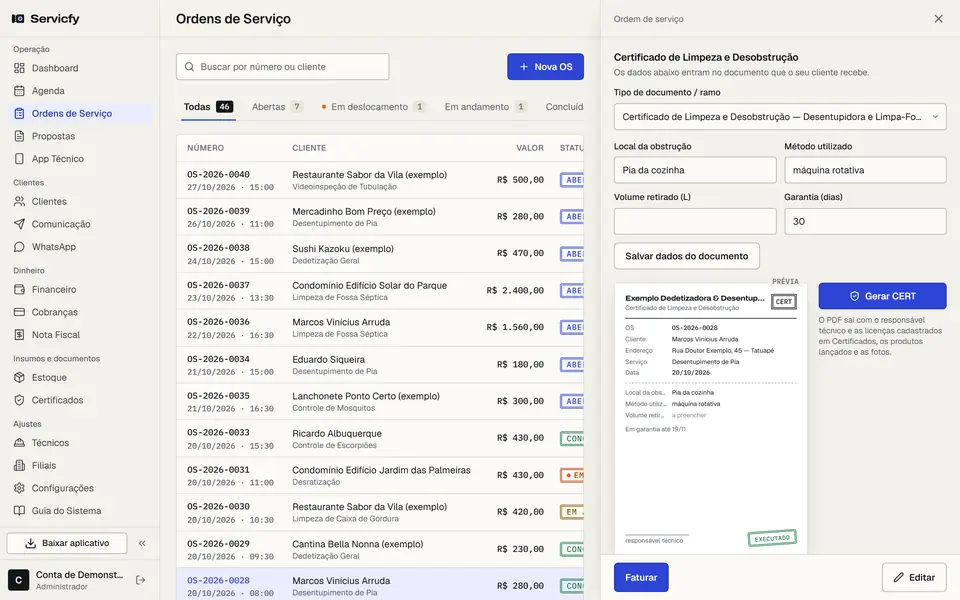Screen dimensions: 960x600
Task: Click the Nota Fiscal receipt icon
Action: 19,335
